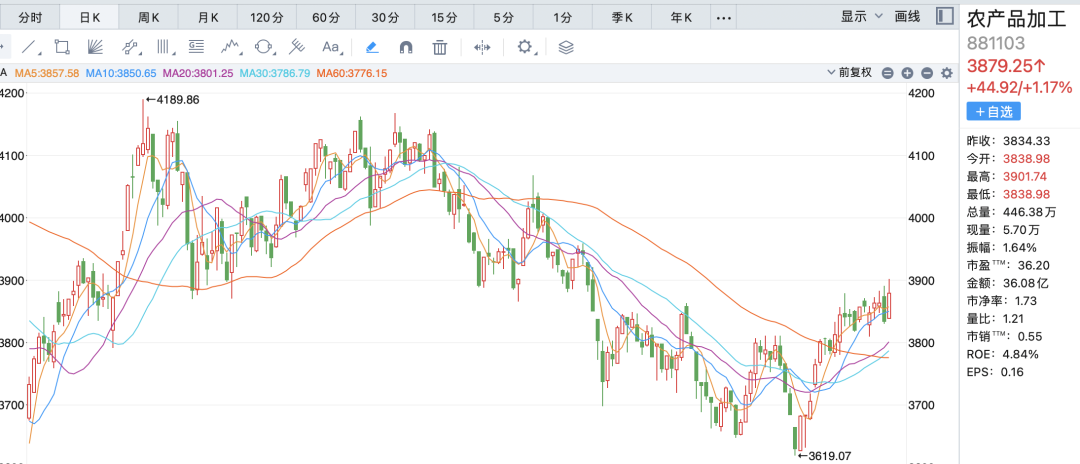Open drawing settings gear in toolbar
The height and width of the screenshot is (464, 1080).
coord(526,46)
